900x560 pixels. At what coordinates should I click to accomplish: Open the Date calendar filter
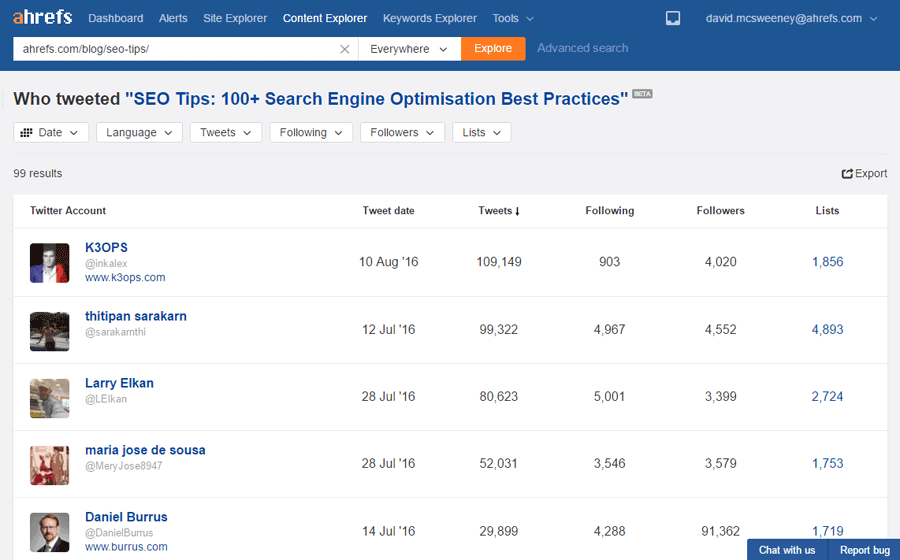pos(51,133)
